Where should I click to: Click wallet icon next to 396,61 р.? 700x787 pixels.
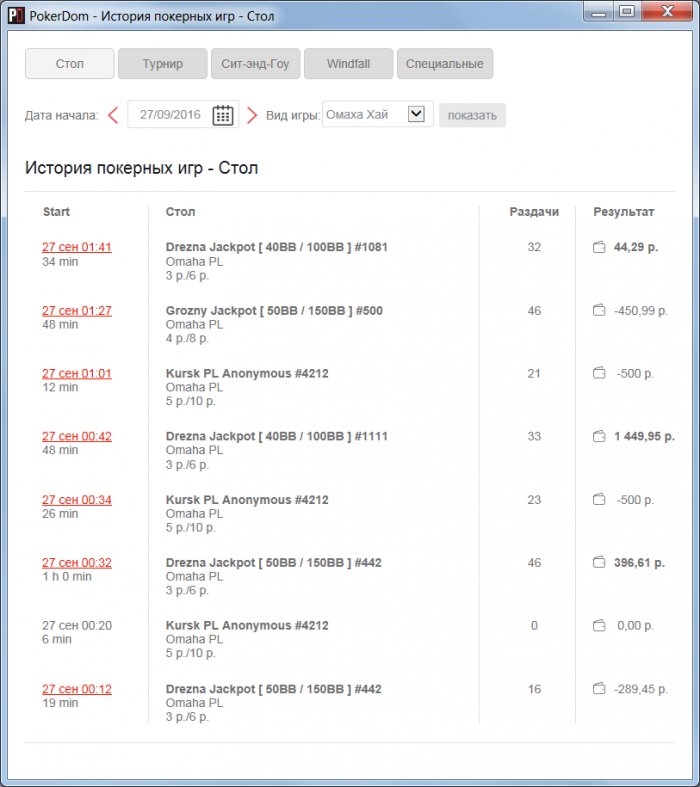point(599,562)
